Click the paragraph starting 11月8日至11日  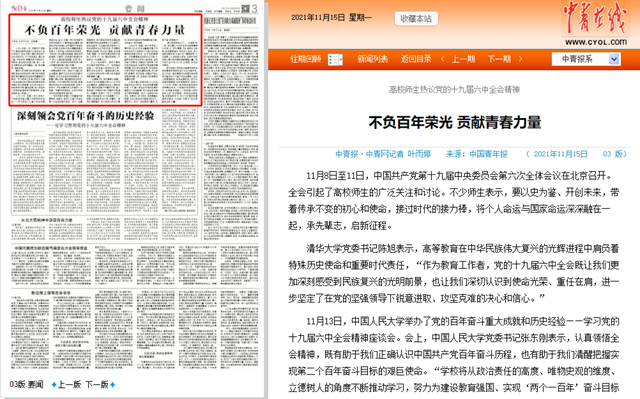click(453, 201)
